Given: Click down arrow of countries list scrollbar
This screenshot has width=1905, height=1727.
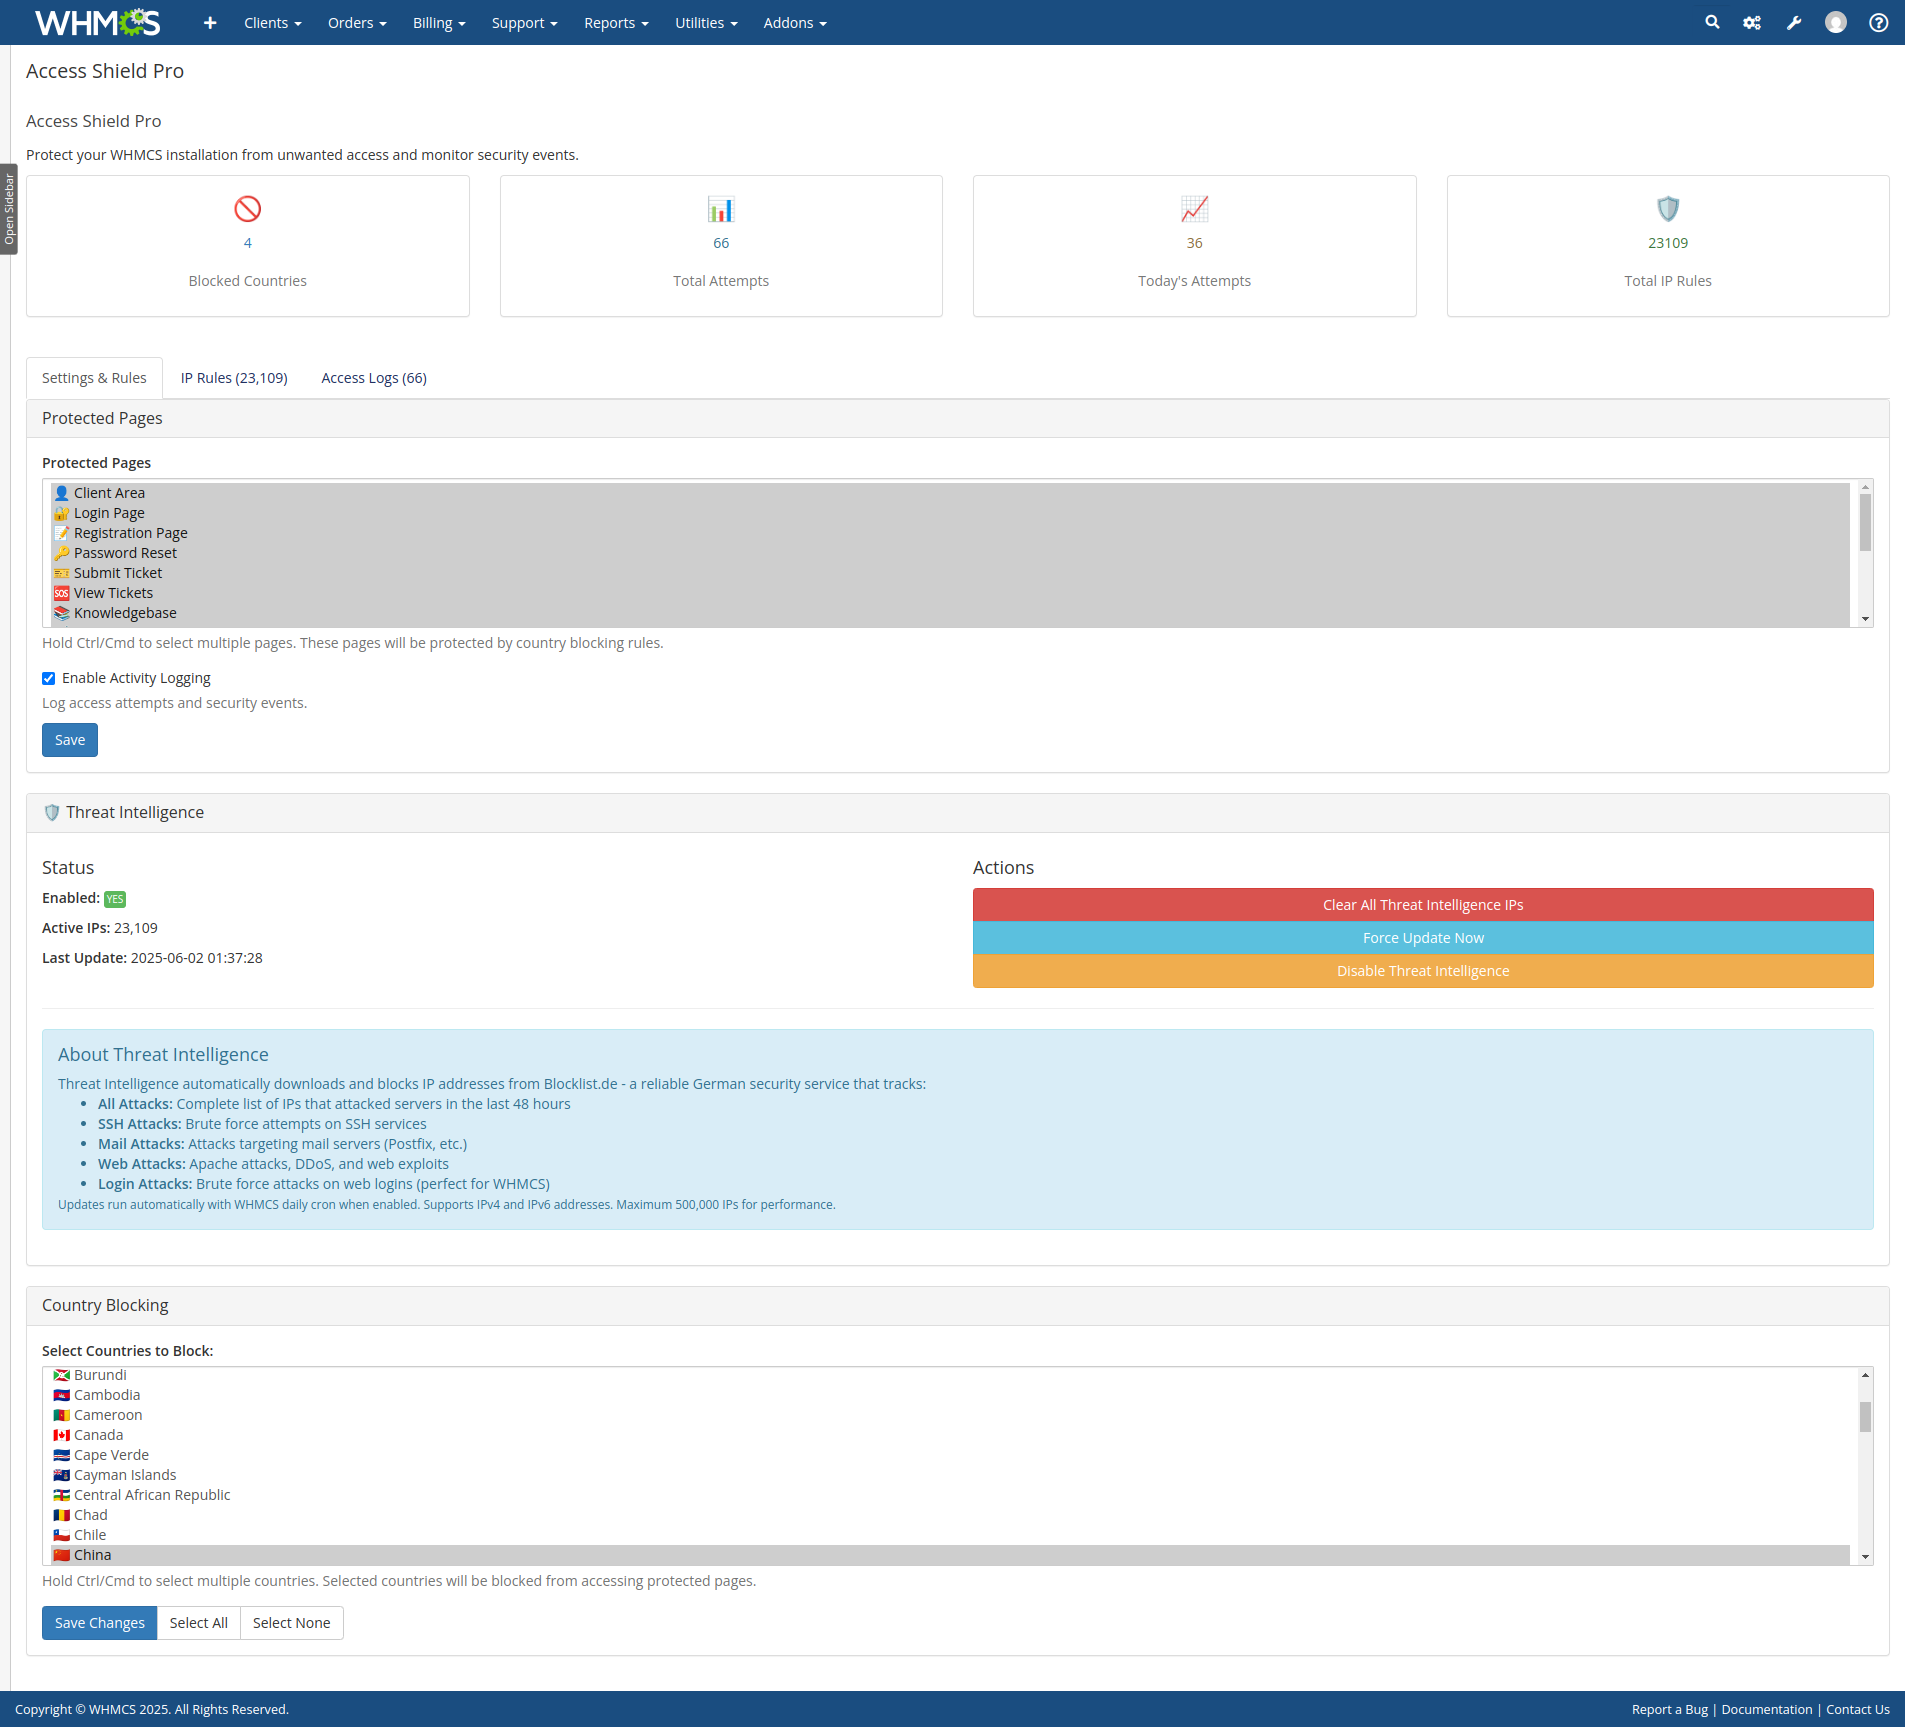Looking at the screenshot, I should (1865, 1557).
